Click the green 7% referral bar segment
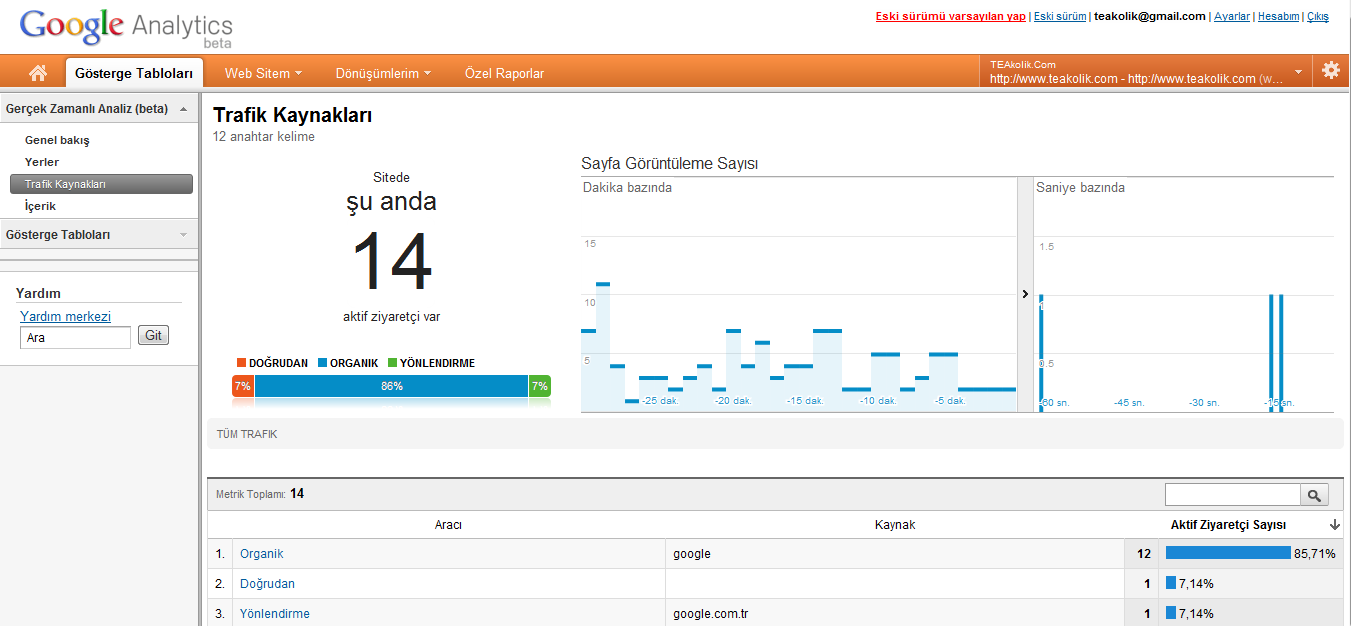 coord(540,386)
